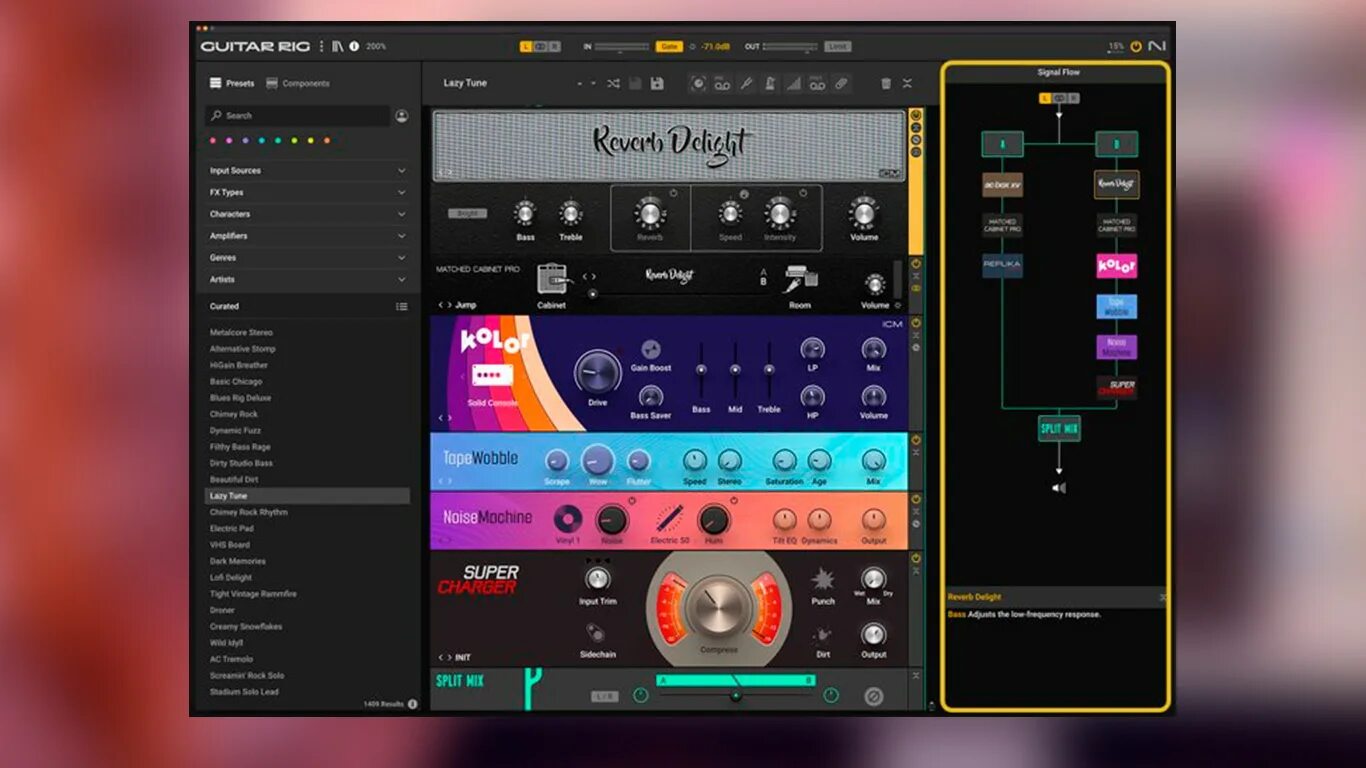Switch to the Presets tab
Screen dimensions: 1366x768
coord(232,84)
